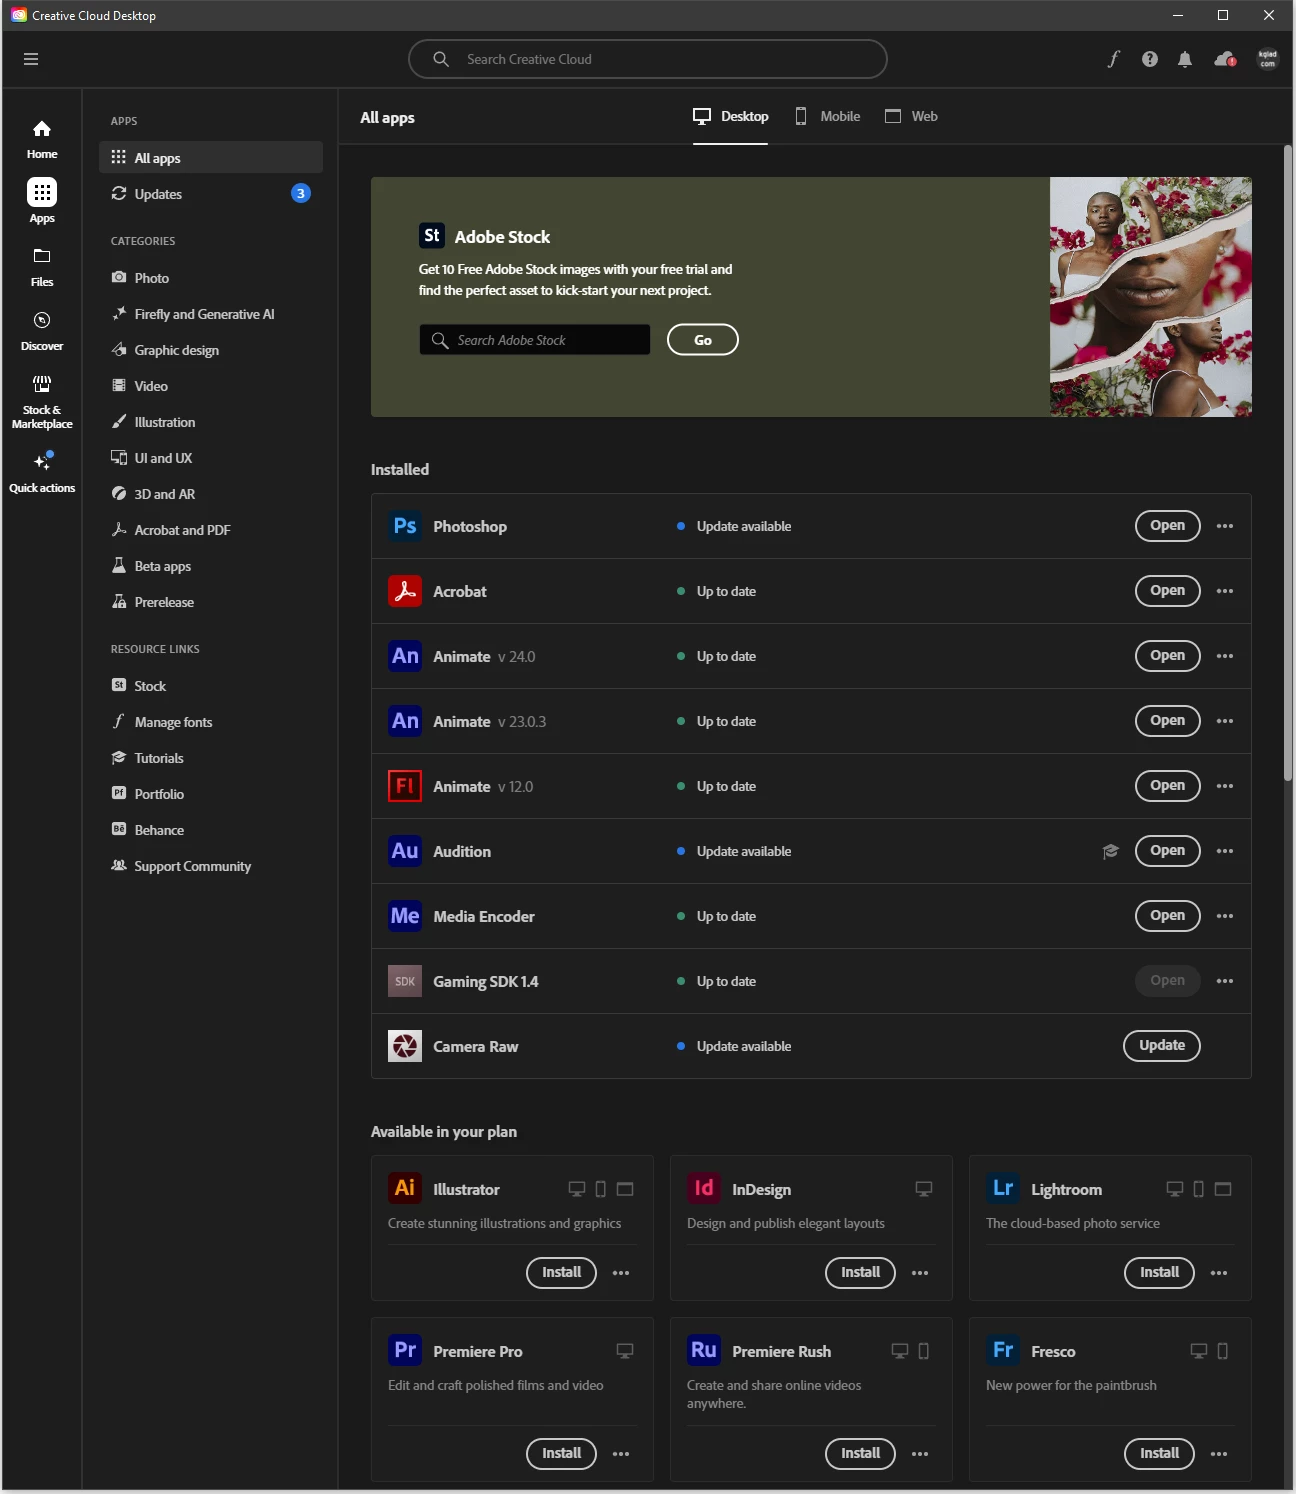The image size is (1296, 1494).
Task: Click the Camera Raw app icon
Action: pyautogui.click(x=405, y=1046)
